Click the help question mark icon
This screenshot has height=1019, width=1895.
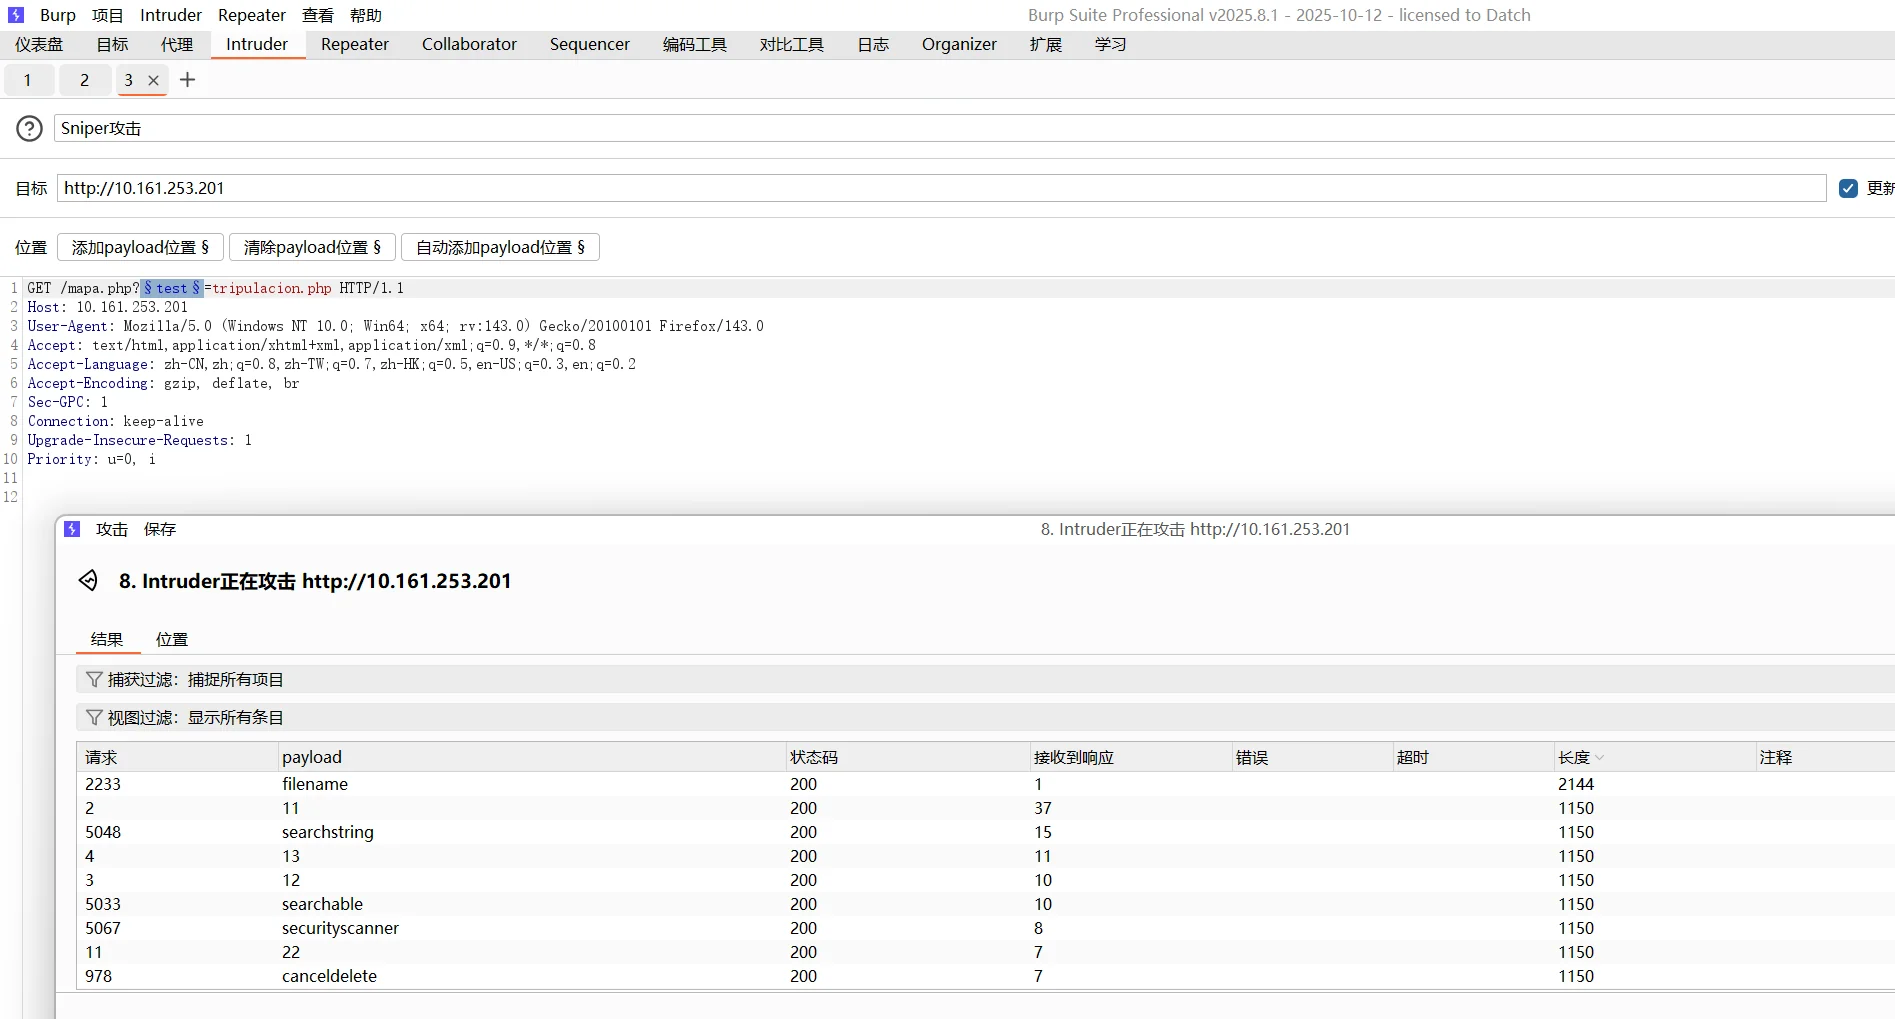tap(30, 128)
